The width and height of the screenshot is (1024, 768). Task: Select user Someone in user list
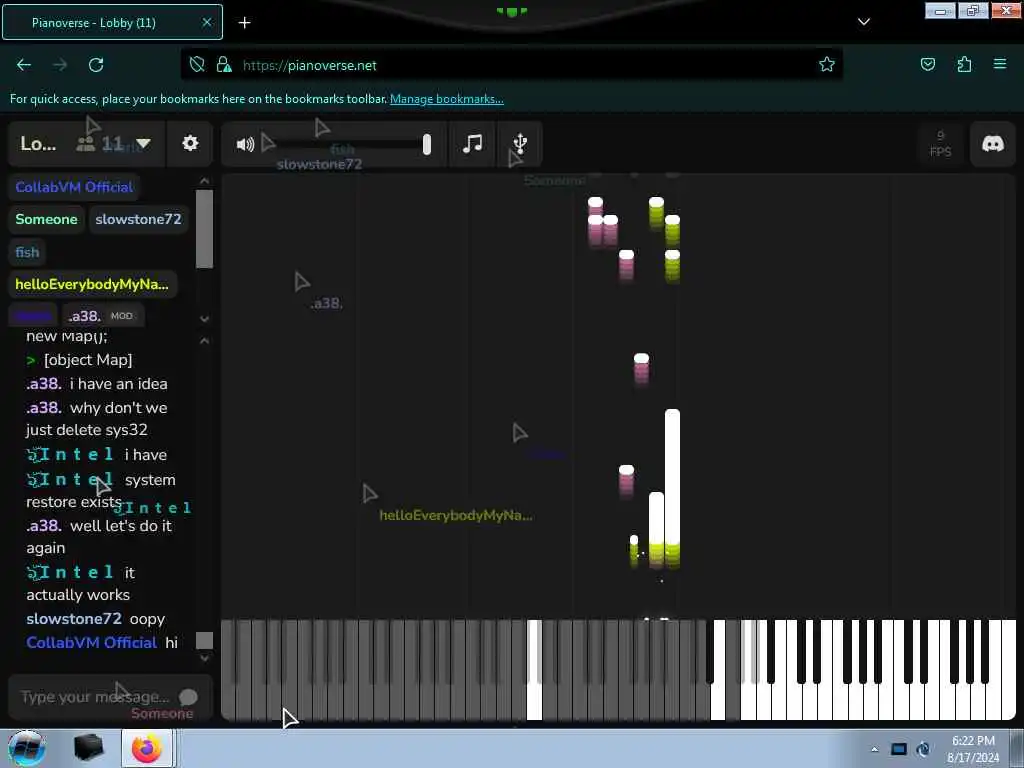point(46,219)
